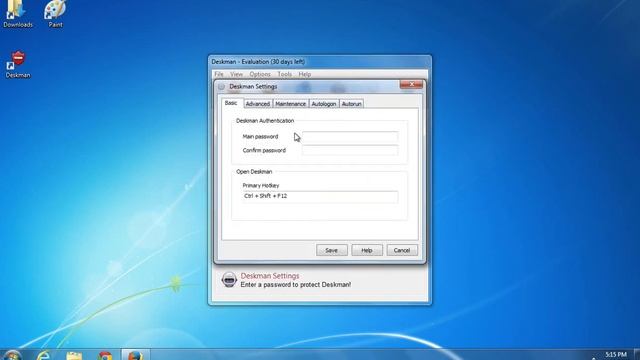The image size is (640, 360).
Task: Click the Deskman Settings heading text
Action: tap(270, 276)
